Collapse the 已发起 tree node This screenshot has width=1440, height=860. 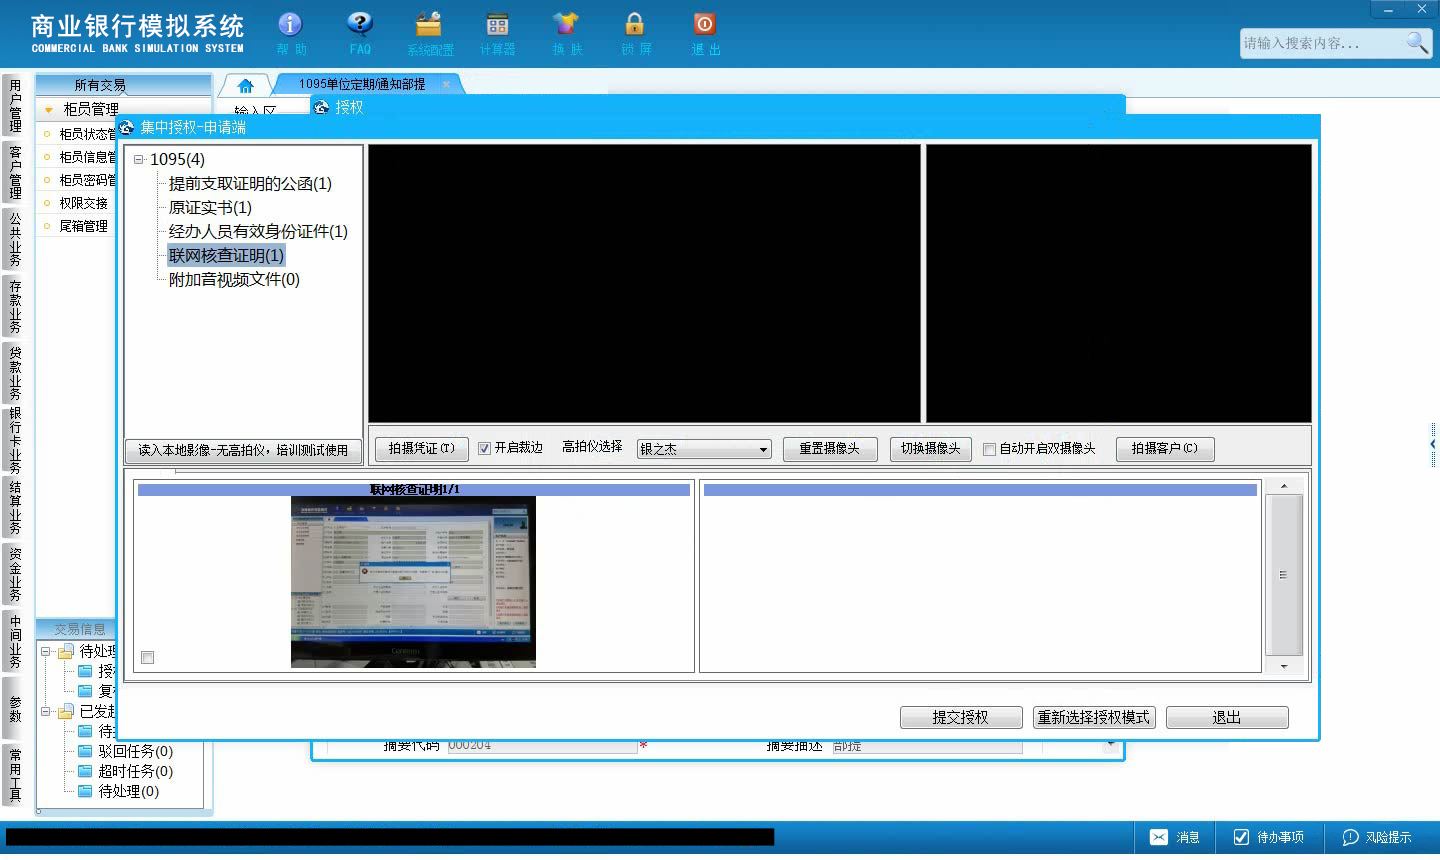pyautogui.click(x=45, y=711)
